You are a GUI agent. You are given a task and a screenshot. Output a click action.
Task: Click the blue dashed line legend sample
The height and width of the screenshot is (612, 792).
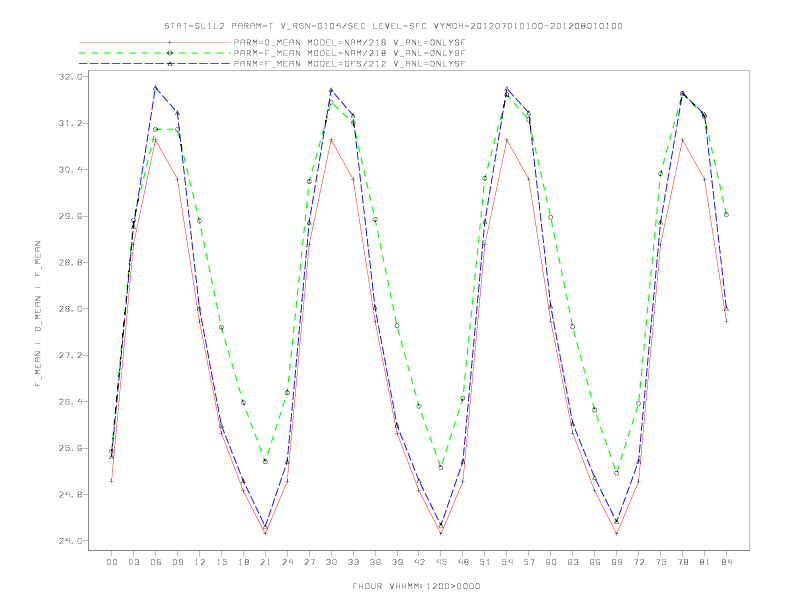click(x=155, y=64)
